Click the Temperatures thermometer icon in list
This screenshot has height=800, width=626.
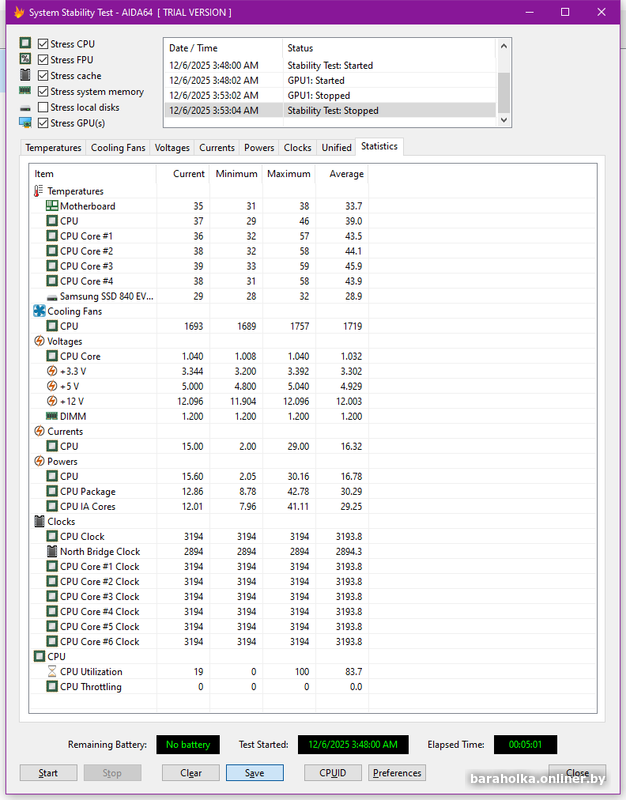point(39,191)
